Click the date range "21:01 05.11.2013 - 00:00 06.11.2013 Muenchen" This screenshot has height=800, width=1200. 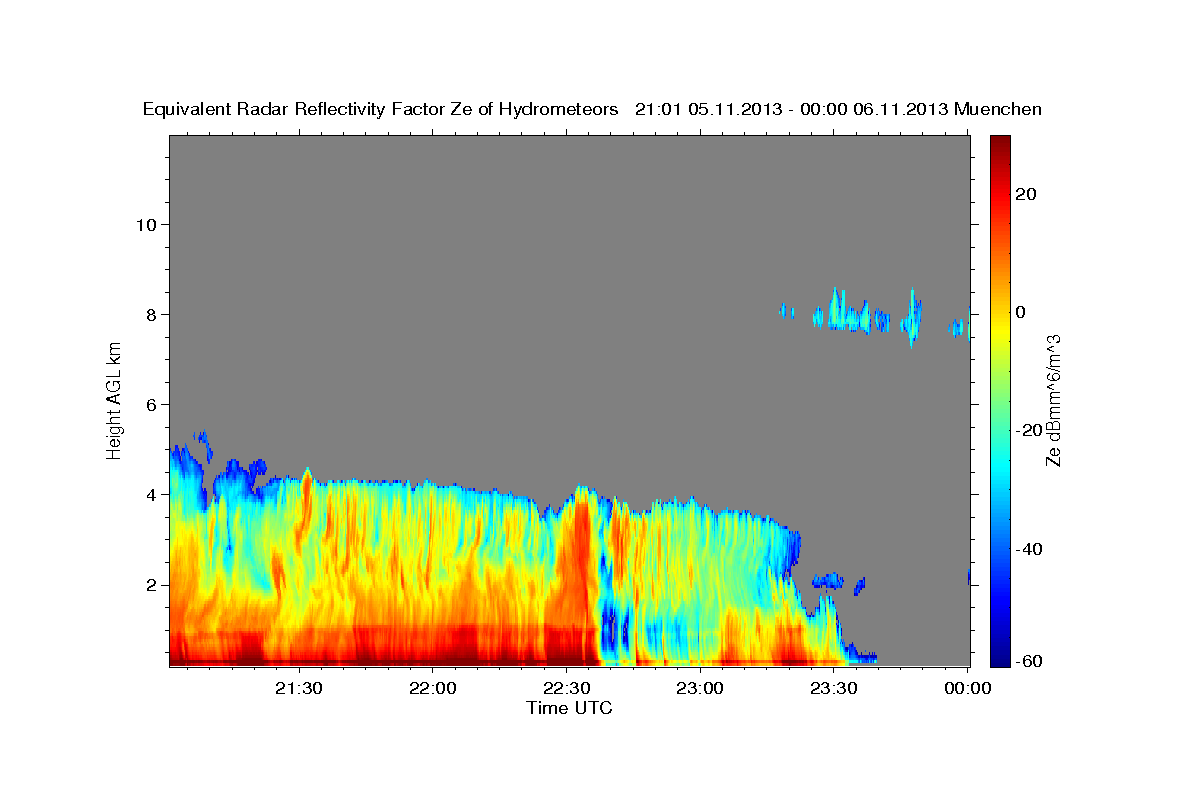point(839,109)
